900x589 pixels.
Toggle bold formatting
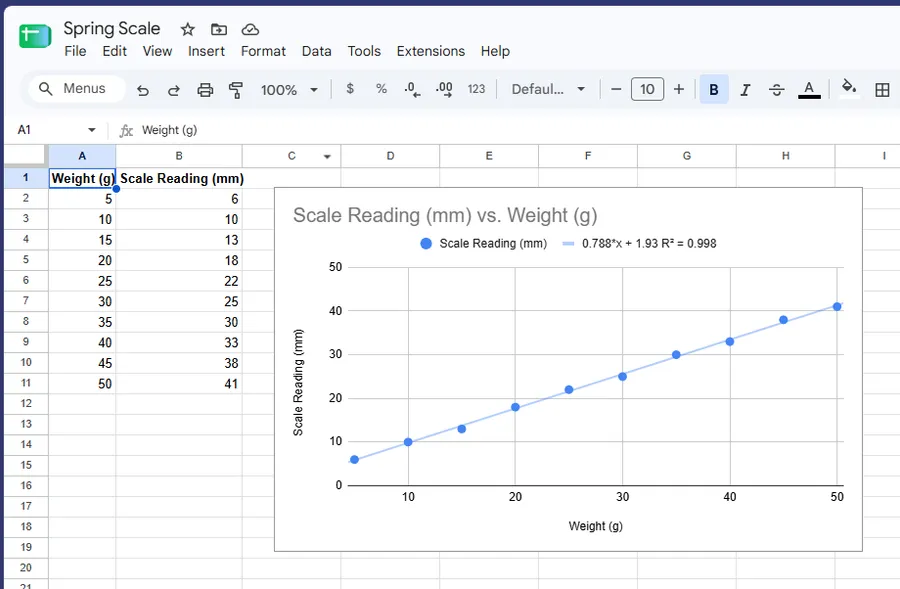tap(714, 90)
